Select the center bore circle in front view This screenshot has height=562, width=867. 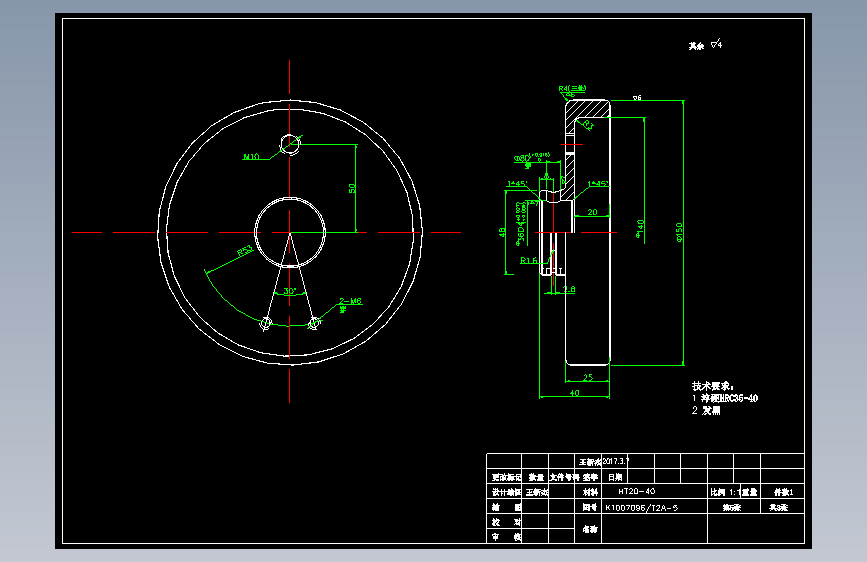coord(290,232)
